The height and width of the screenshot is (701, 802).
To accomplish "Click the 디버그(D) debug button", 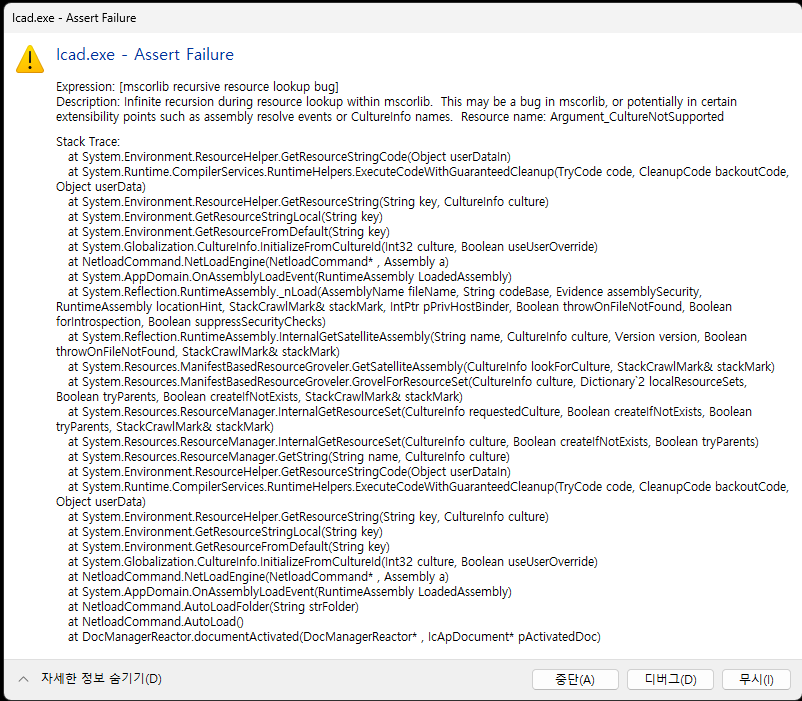I will tap(670, 679).
